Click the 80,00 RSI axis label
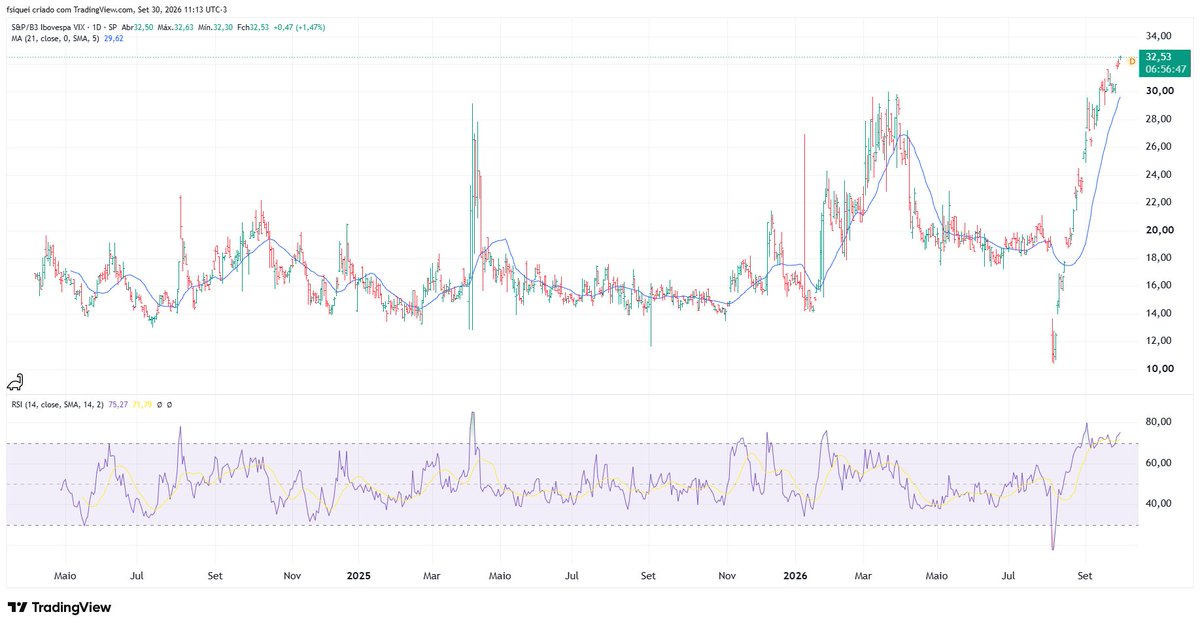The image size is (1200, 627). click(x=1159, y=422)
